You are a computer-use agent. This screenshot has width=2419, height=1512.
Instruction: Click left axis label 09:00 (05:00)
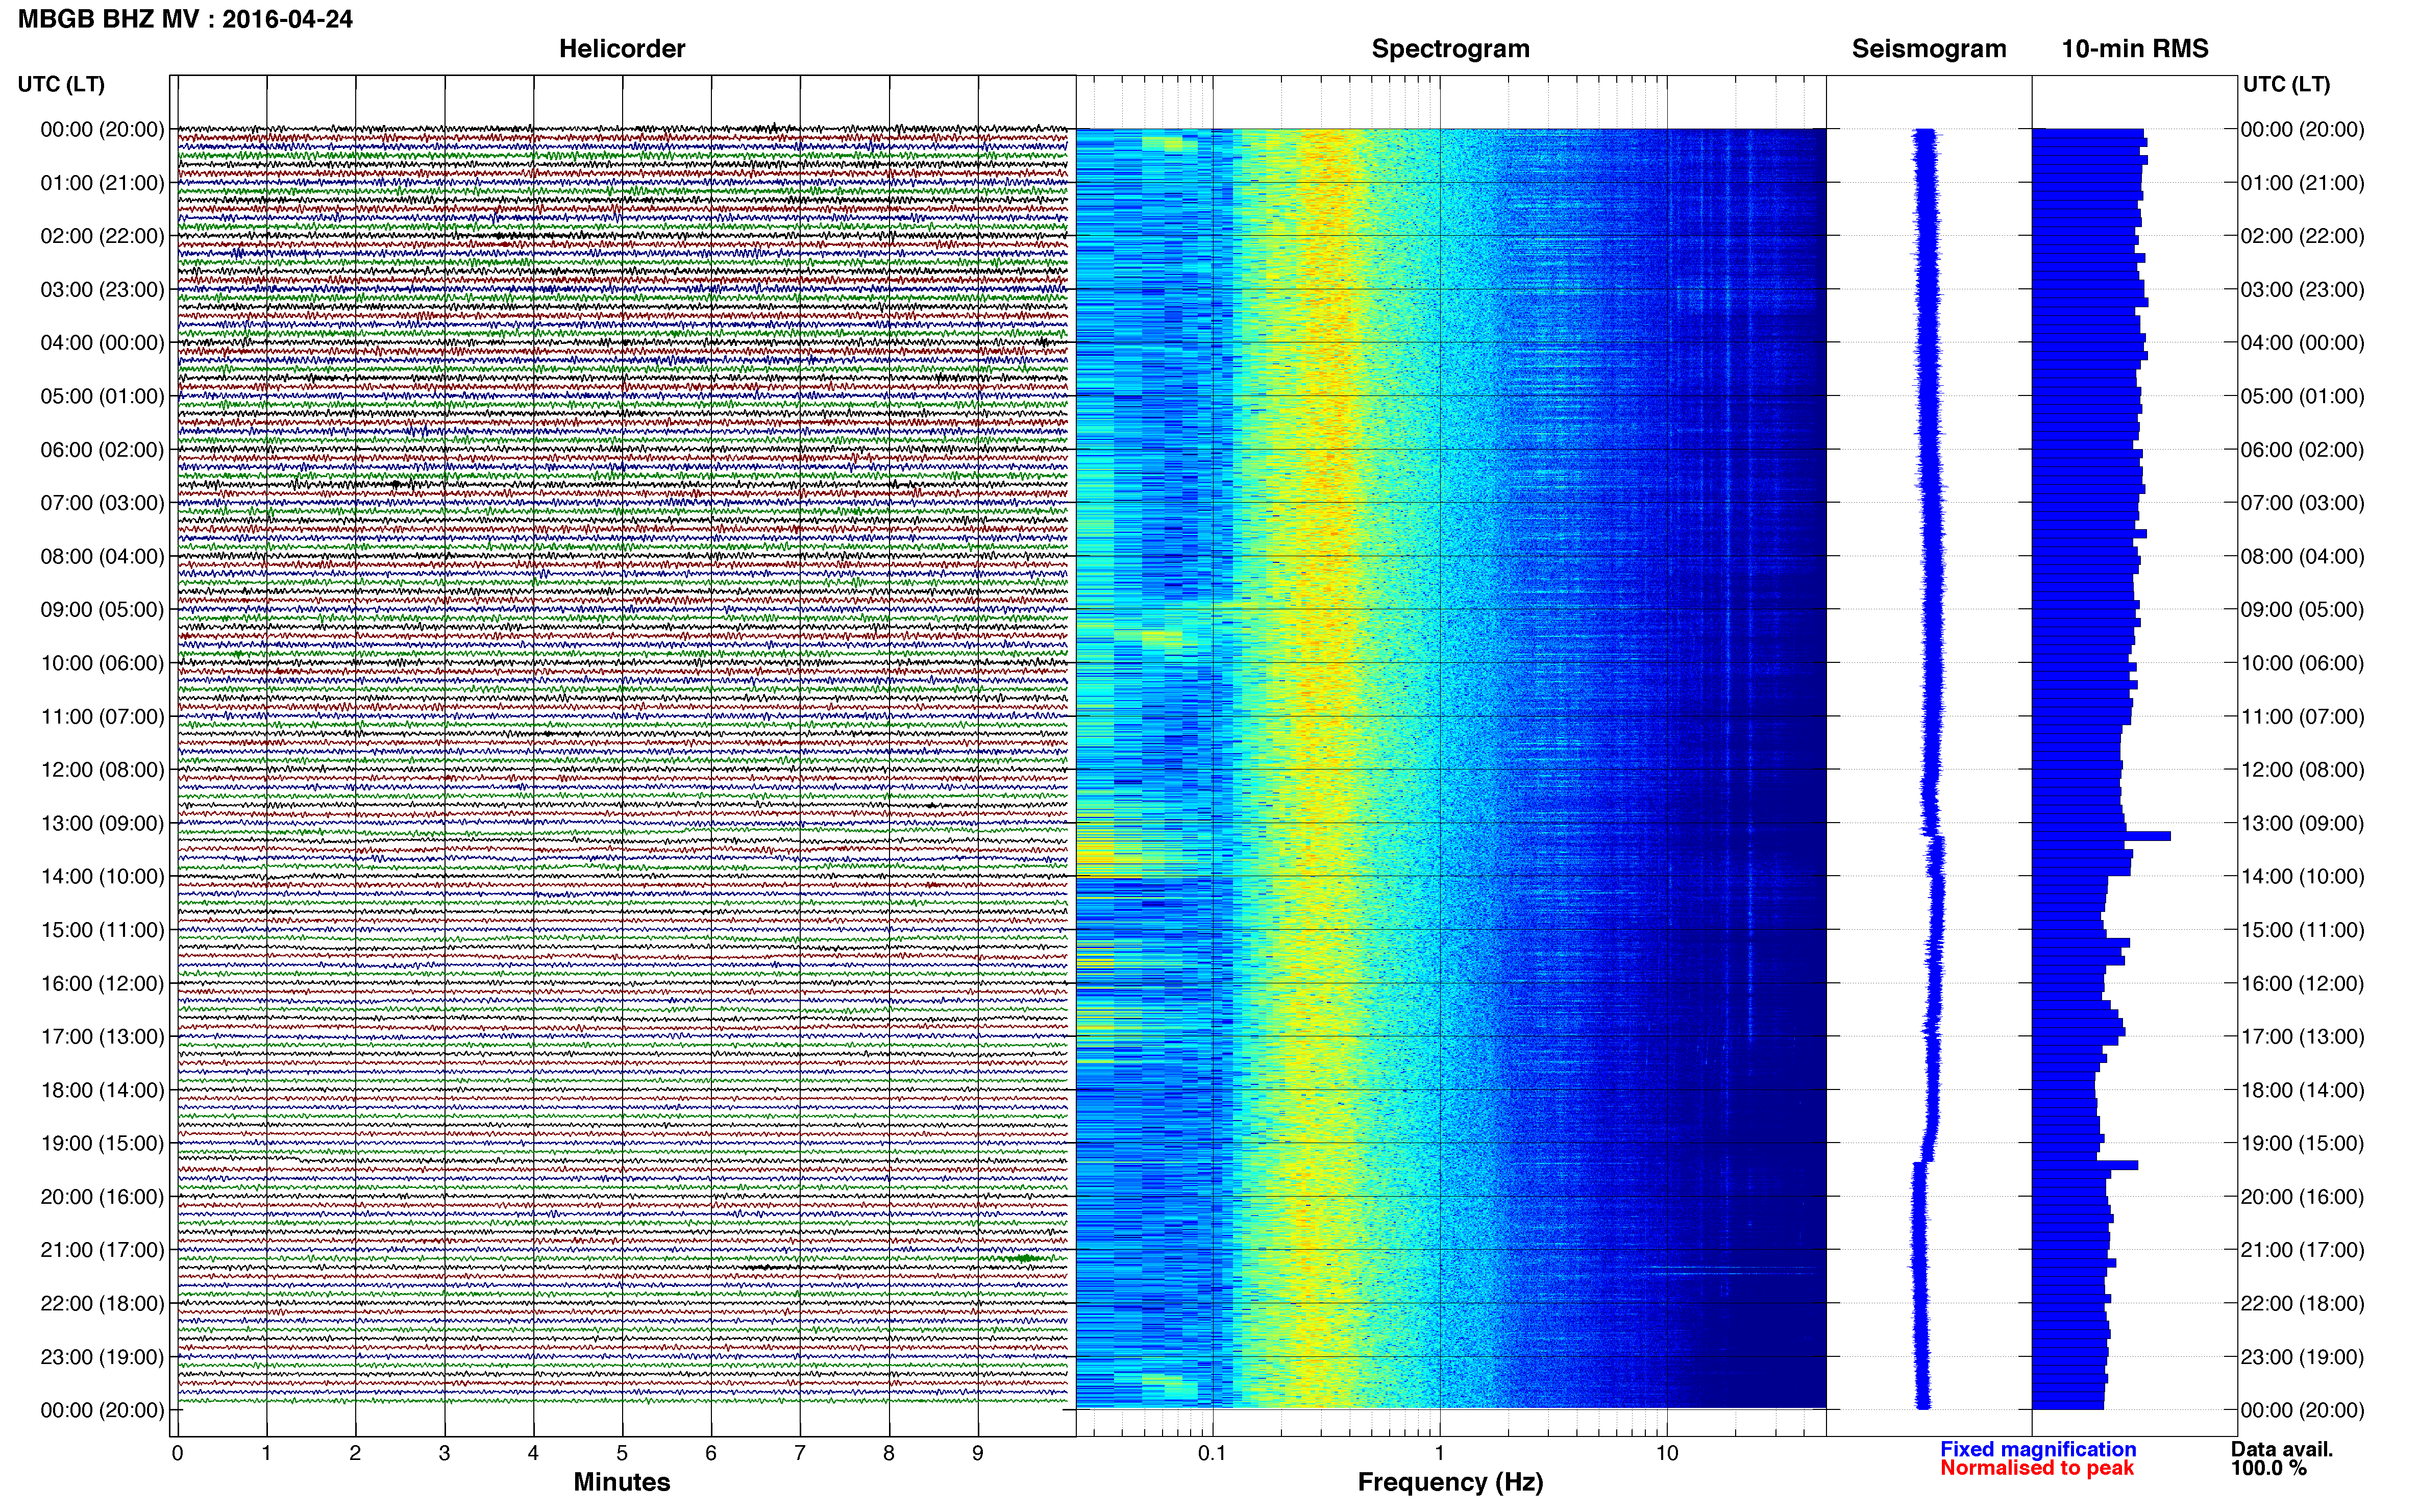(x=102, y=610)
